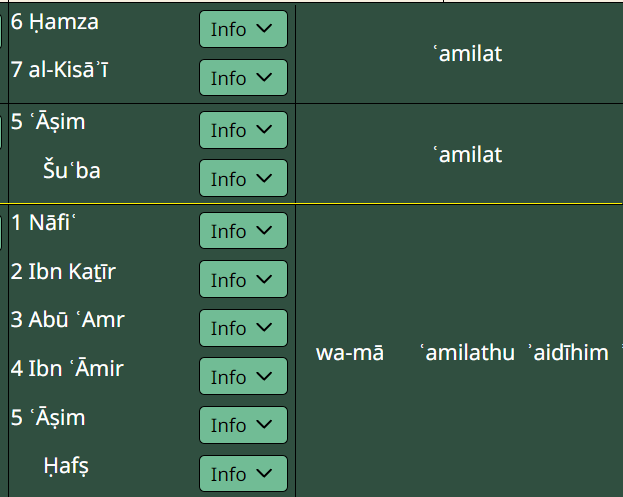
Task: Select the word ʿamilathu in the reading
Action: (467, 353)
